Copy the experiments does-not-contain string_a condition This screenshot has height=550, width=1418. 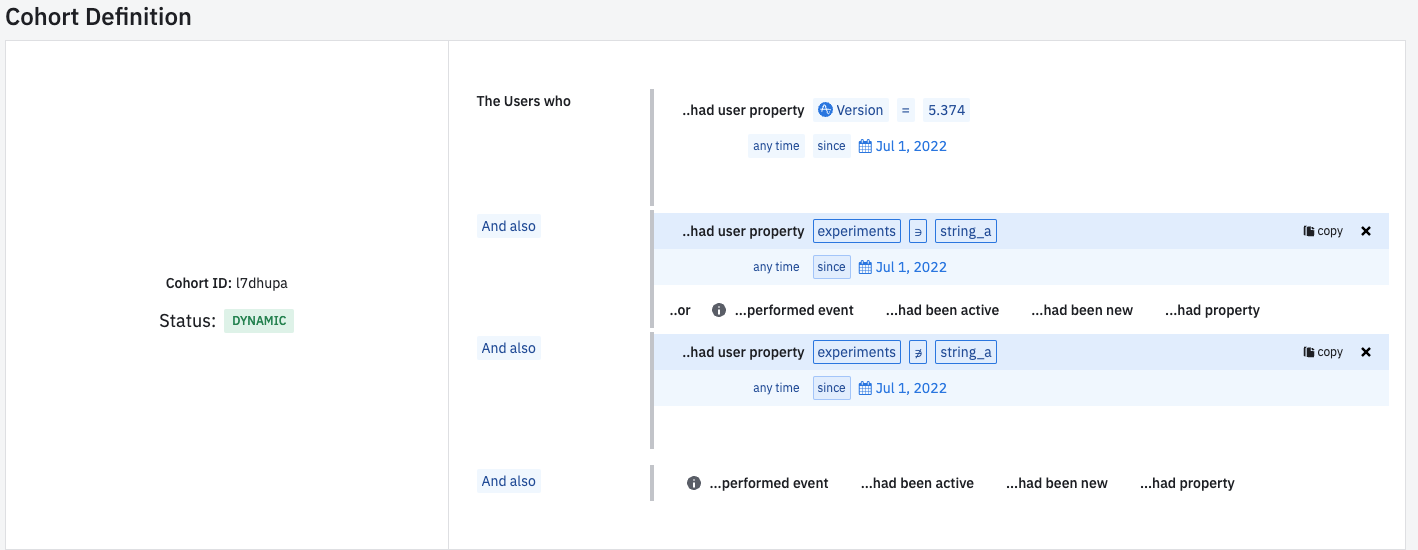click(1323, 352)
